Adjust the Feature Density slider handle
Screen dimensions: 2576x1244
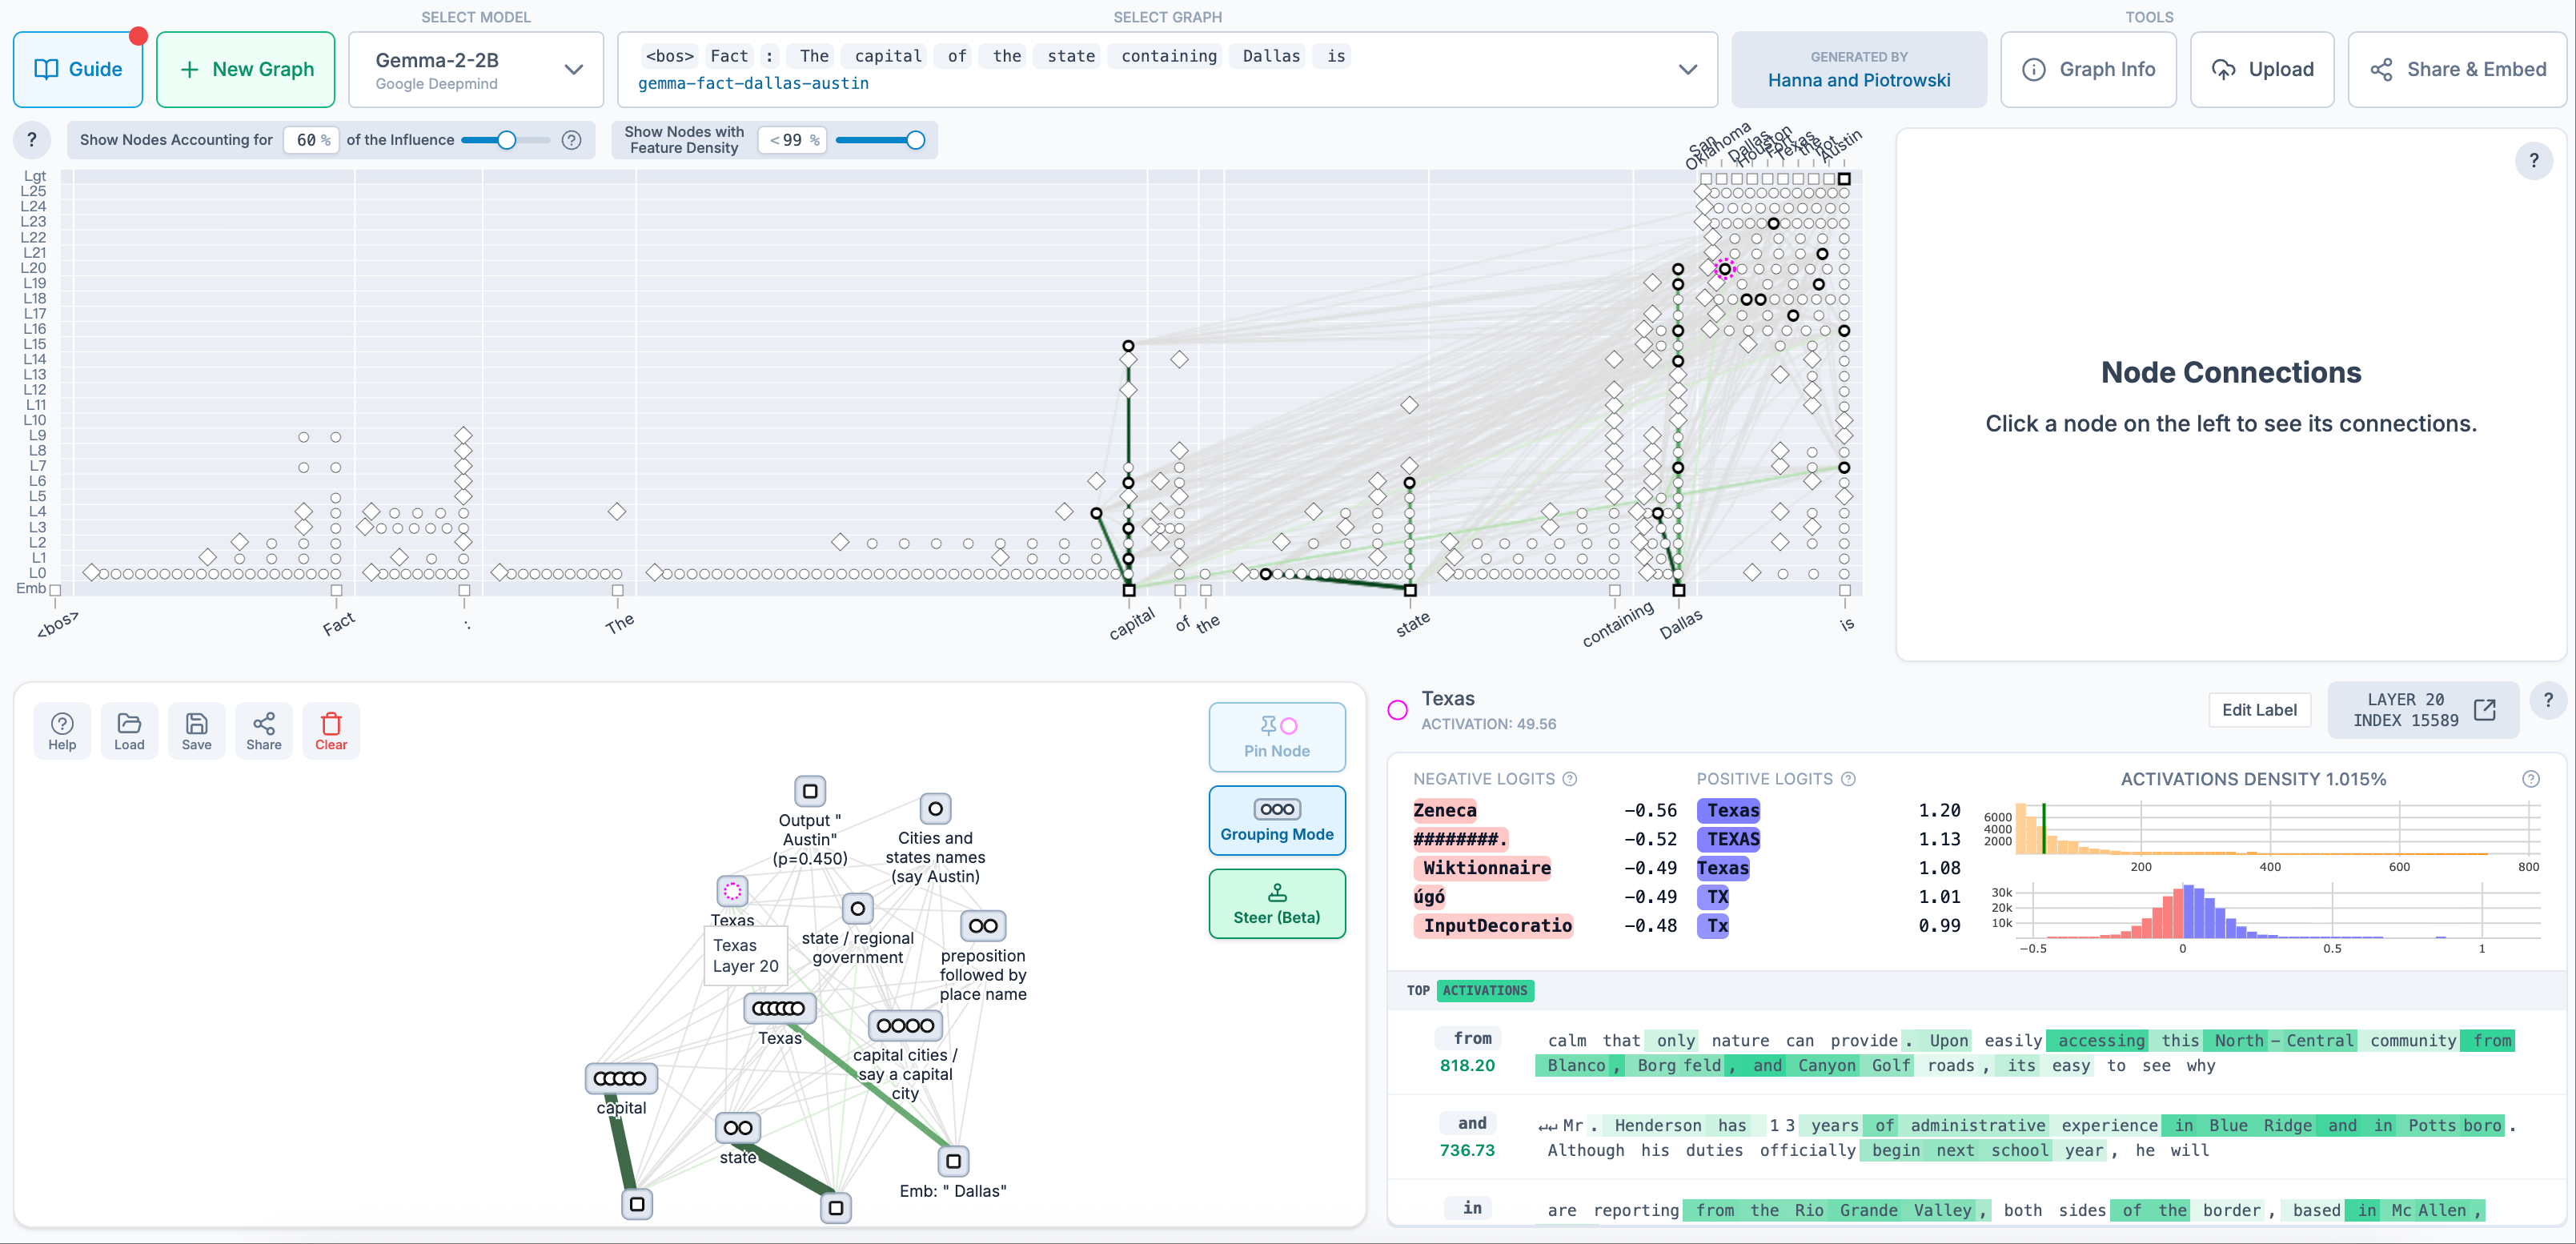[915, 140]
